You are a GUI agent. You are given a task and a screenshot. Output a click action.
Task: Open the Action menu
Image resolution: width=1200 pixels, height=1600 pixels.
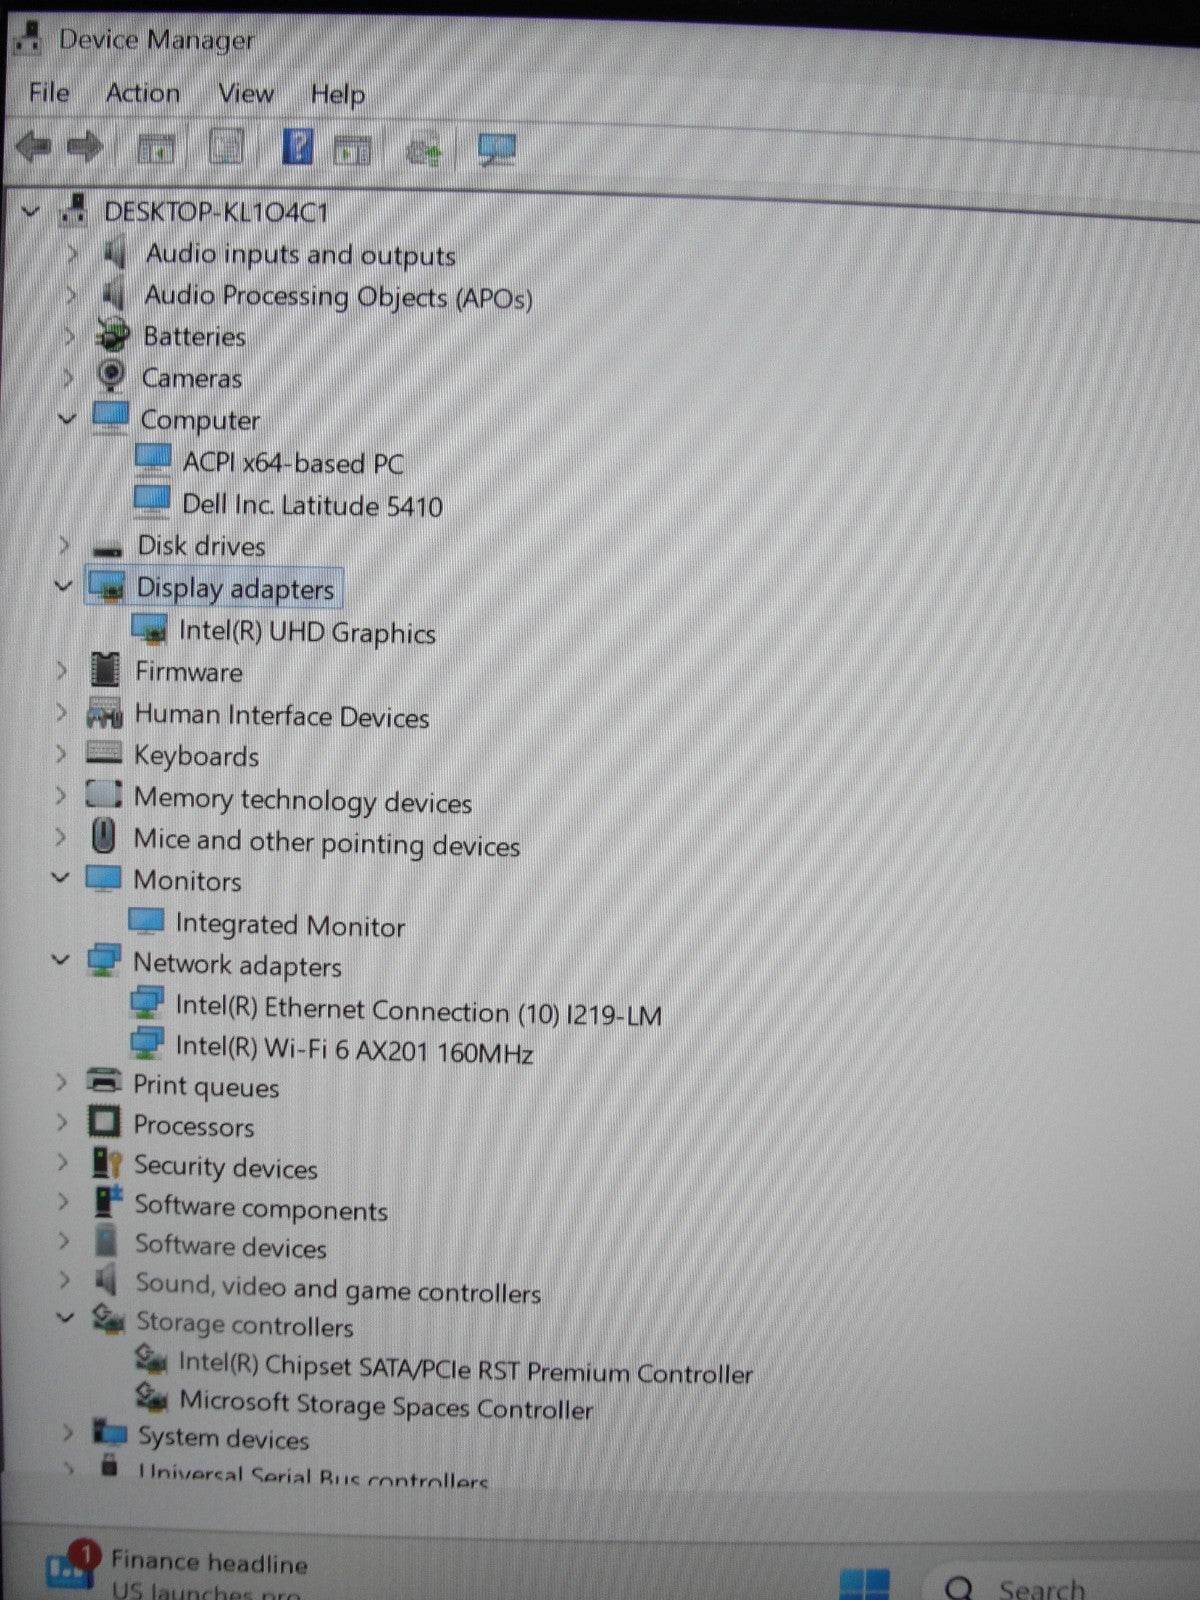click(143, 93)
